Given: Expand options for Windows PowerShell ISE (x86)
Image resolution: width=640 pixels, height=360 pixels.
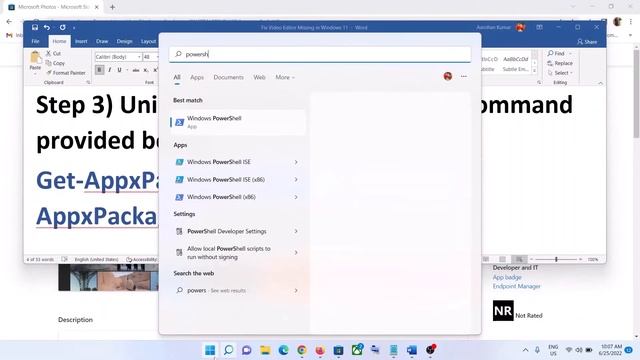Looking at the screenshot, I should 296,180.
